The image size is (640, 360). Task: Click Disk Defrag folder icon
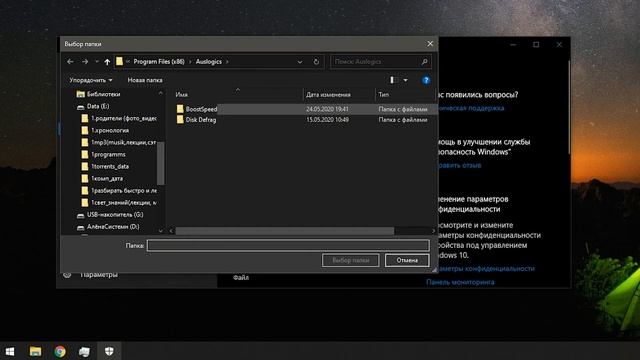[x=180, y=120]
